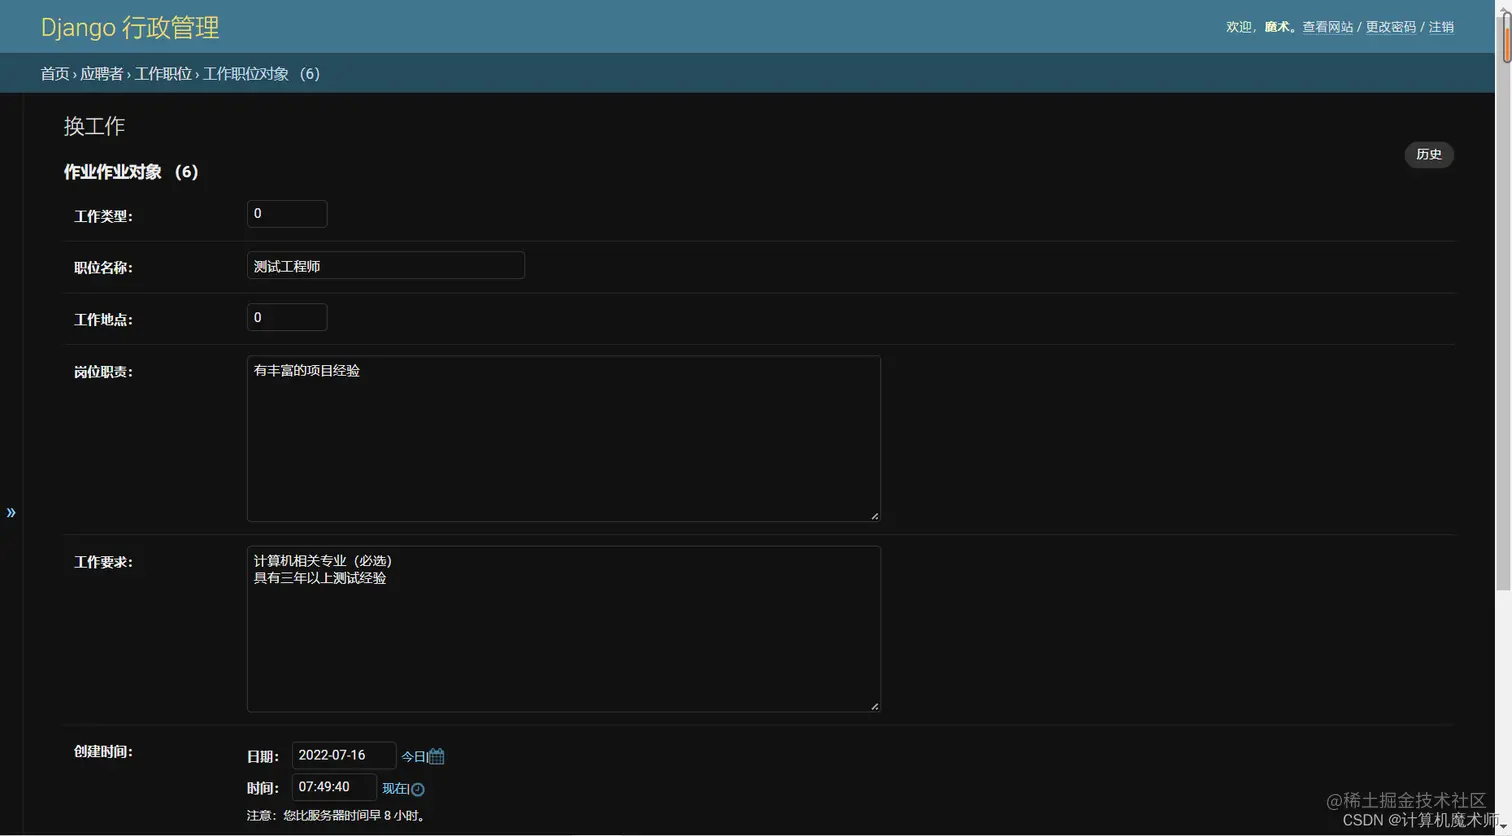Focus the 工作类型 input field
The image size is (1512, 836).
(287, 214)
